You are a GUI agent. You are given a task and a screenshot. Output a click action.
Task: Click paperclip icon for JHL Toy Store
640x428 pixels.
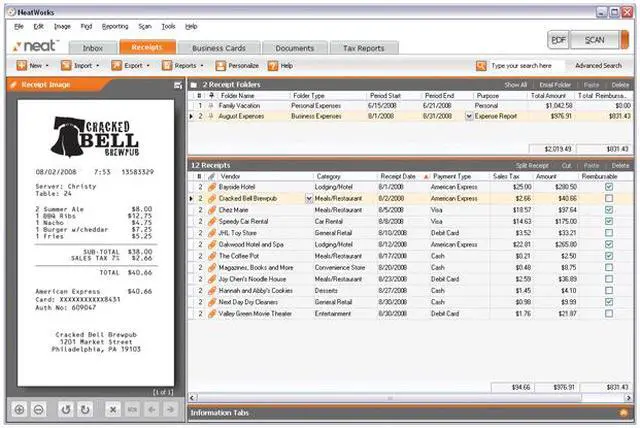[212, 233]
